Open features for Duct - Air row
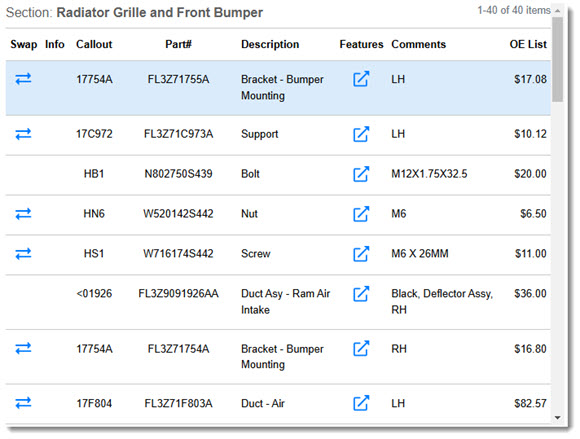This screenshot has height=439, width=580. click(x=361, y=403)
